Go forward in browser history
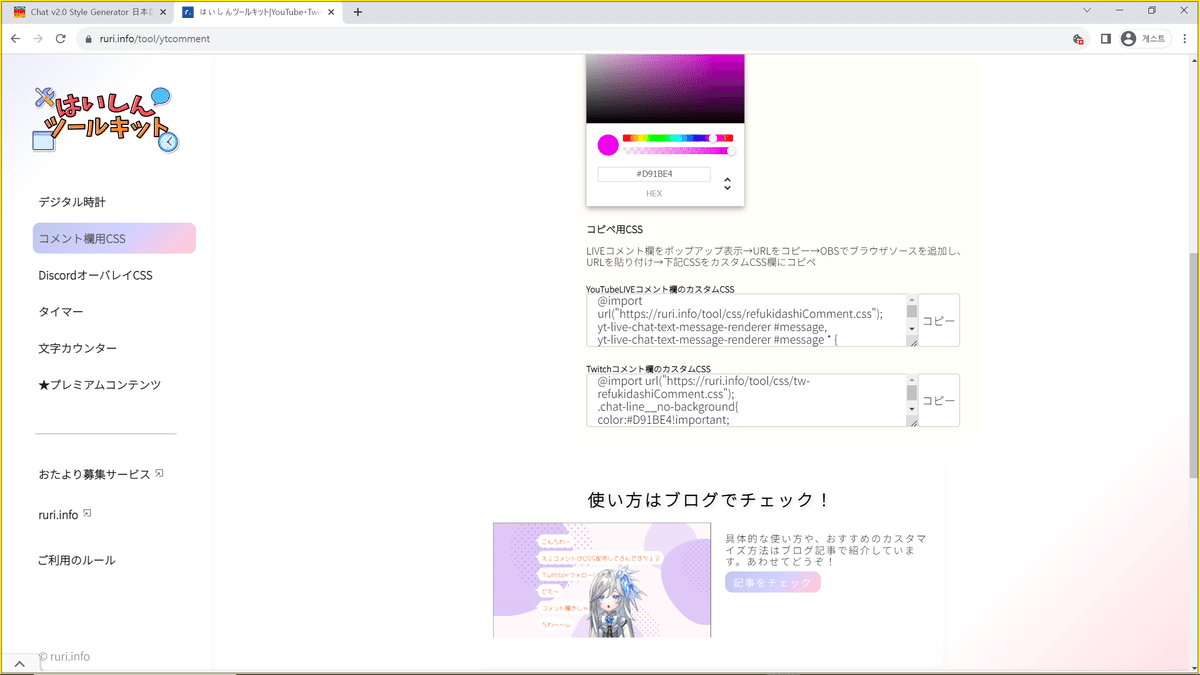Screen dimensions: 1200x675 tap(38, 39)
